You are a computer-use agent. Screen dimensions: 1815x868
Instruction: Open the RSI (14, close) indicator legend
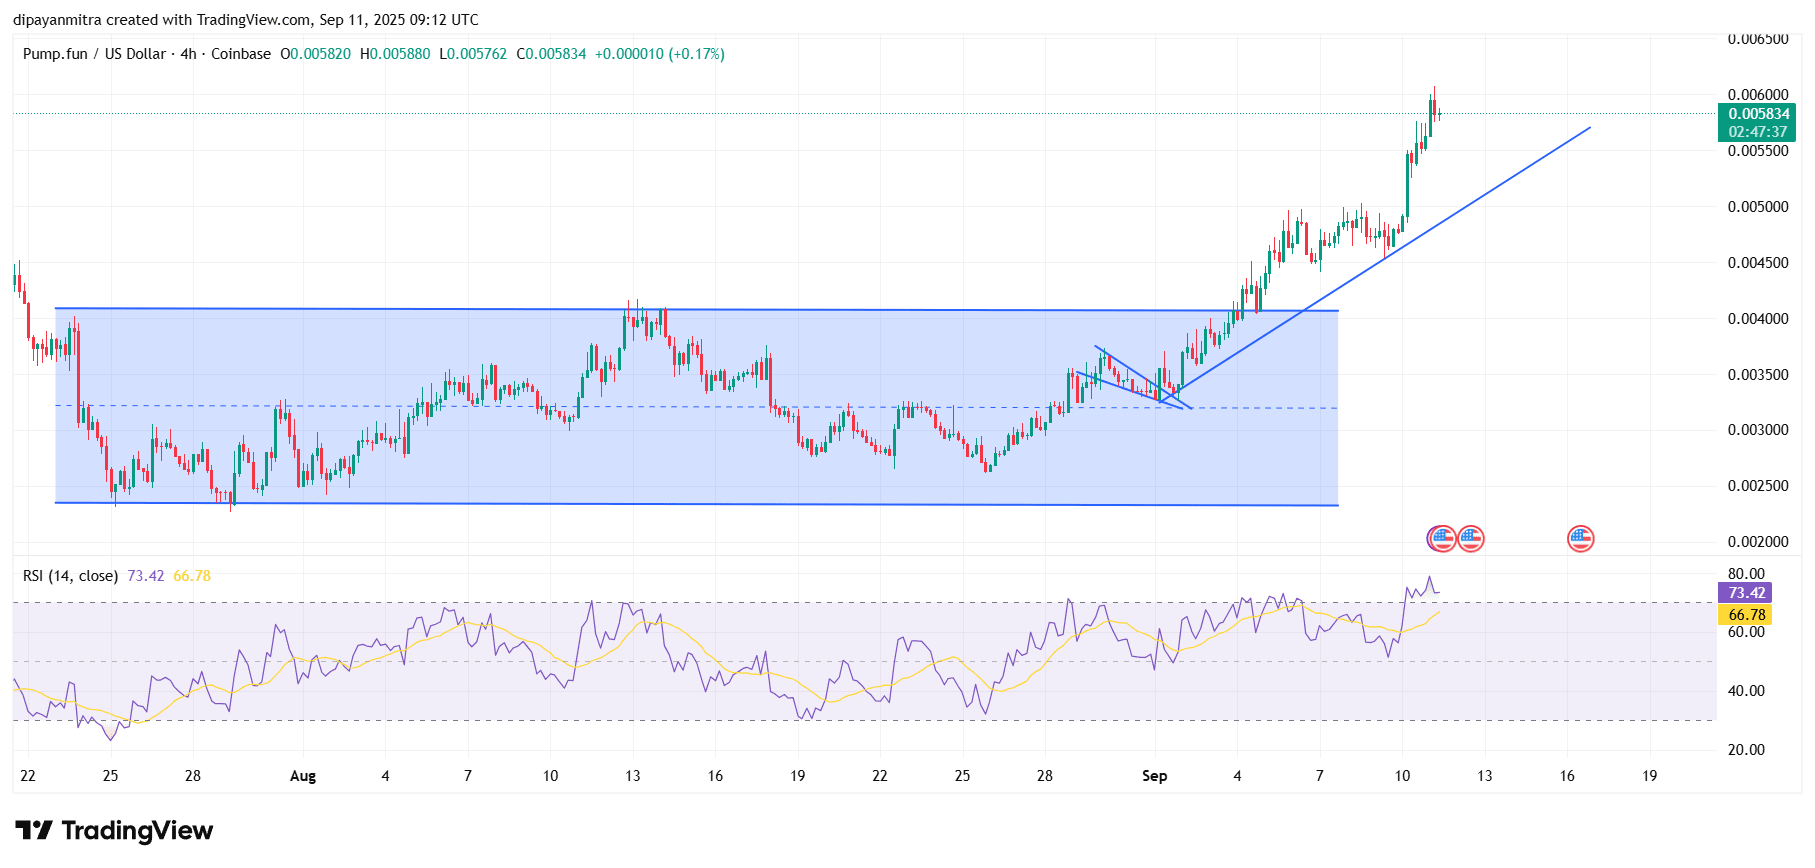click(x=70, y=576)
